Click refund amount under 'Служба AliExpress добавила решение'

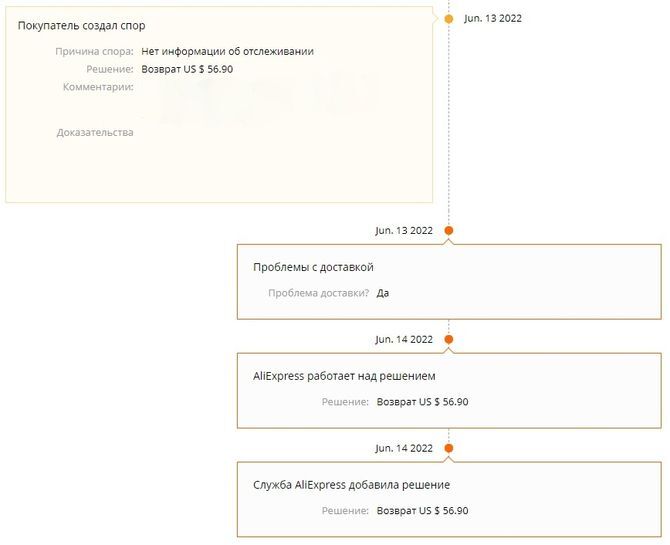(422, 511)
